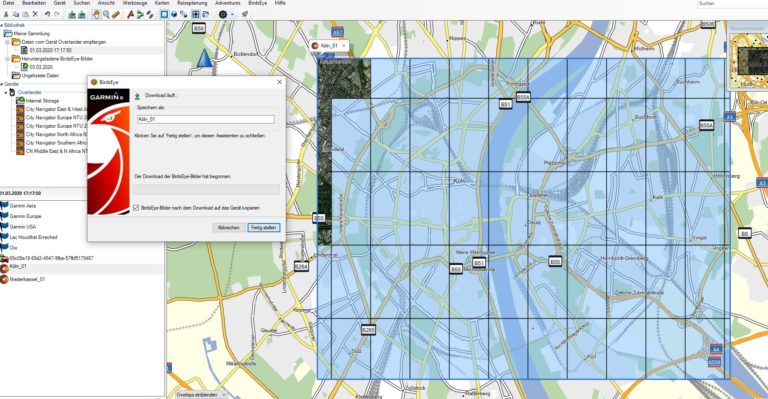Click the blue triangle map marker
Viewport: 768px width, 399px height.
(205, 58)
